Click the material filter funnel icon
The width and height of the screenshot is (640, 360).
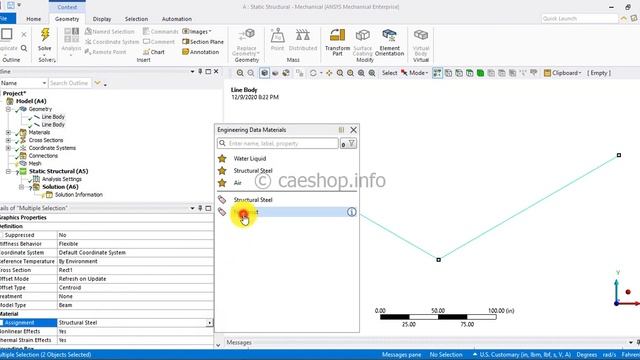351,143
